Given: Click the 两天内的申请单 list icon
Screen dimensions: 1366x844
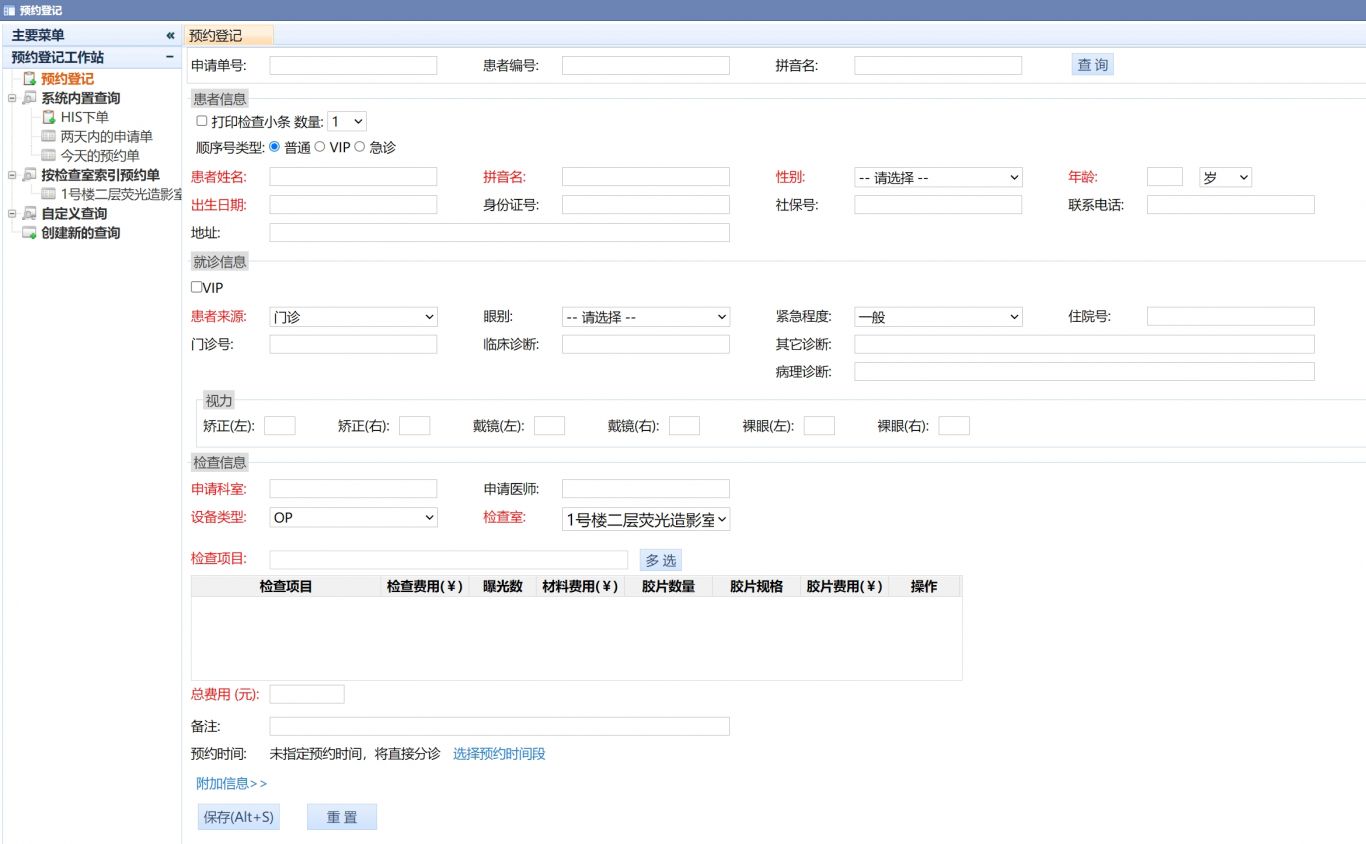Looking at the screenshot, I should [x=49, y=136].
